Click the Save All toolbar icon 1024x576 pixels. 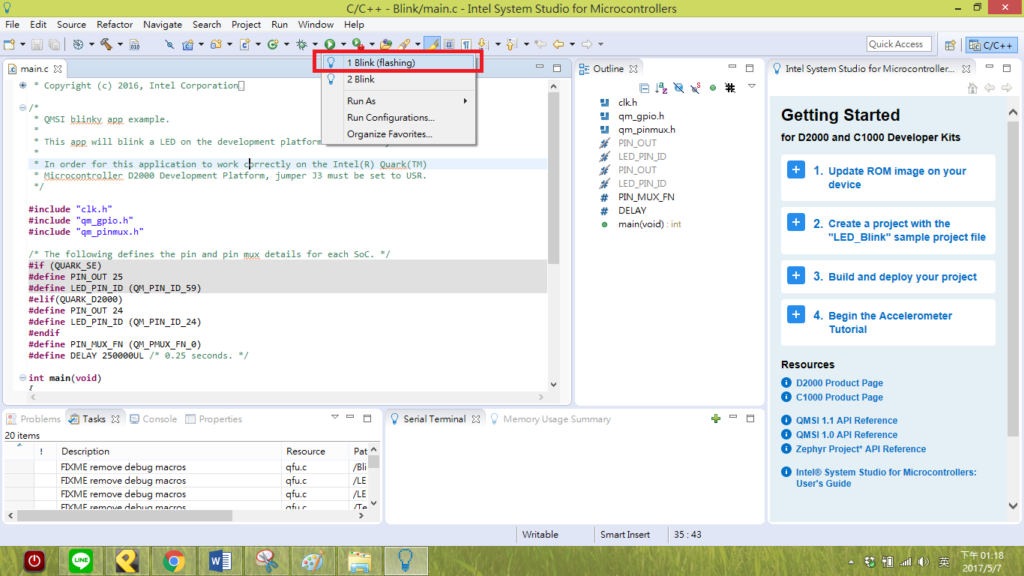(54, 44)
